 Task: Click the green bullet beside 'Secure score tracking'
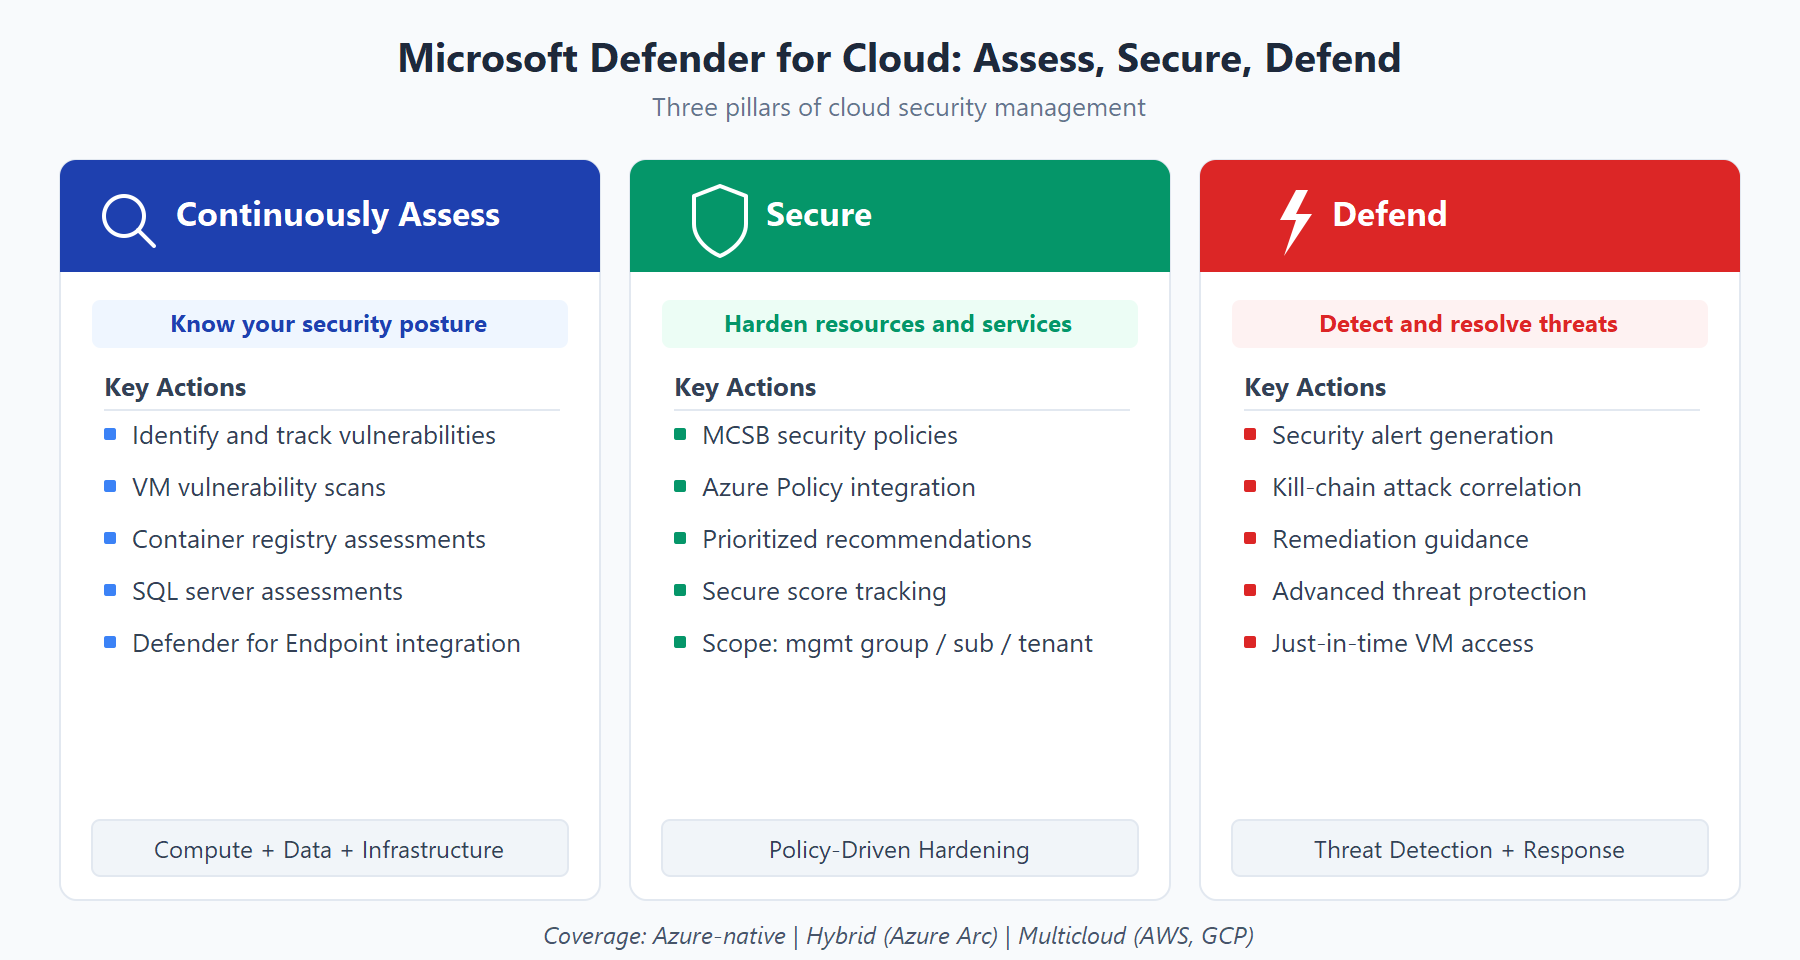pyautogui.click(x=680, y=590)
